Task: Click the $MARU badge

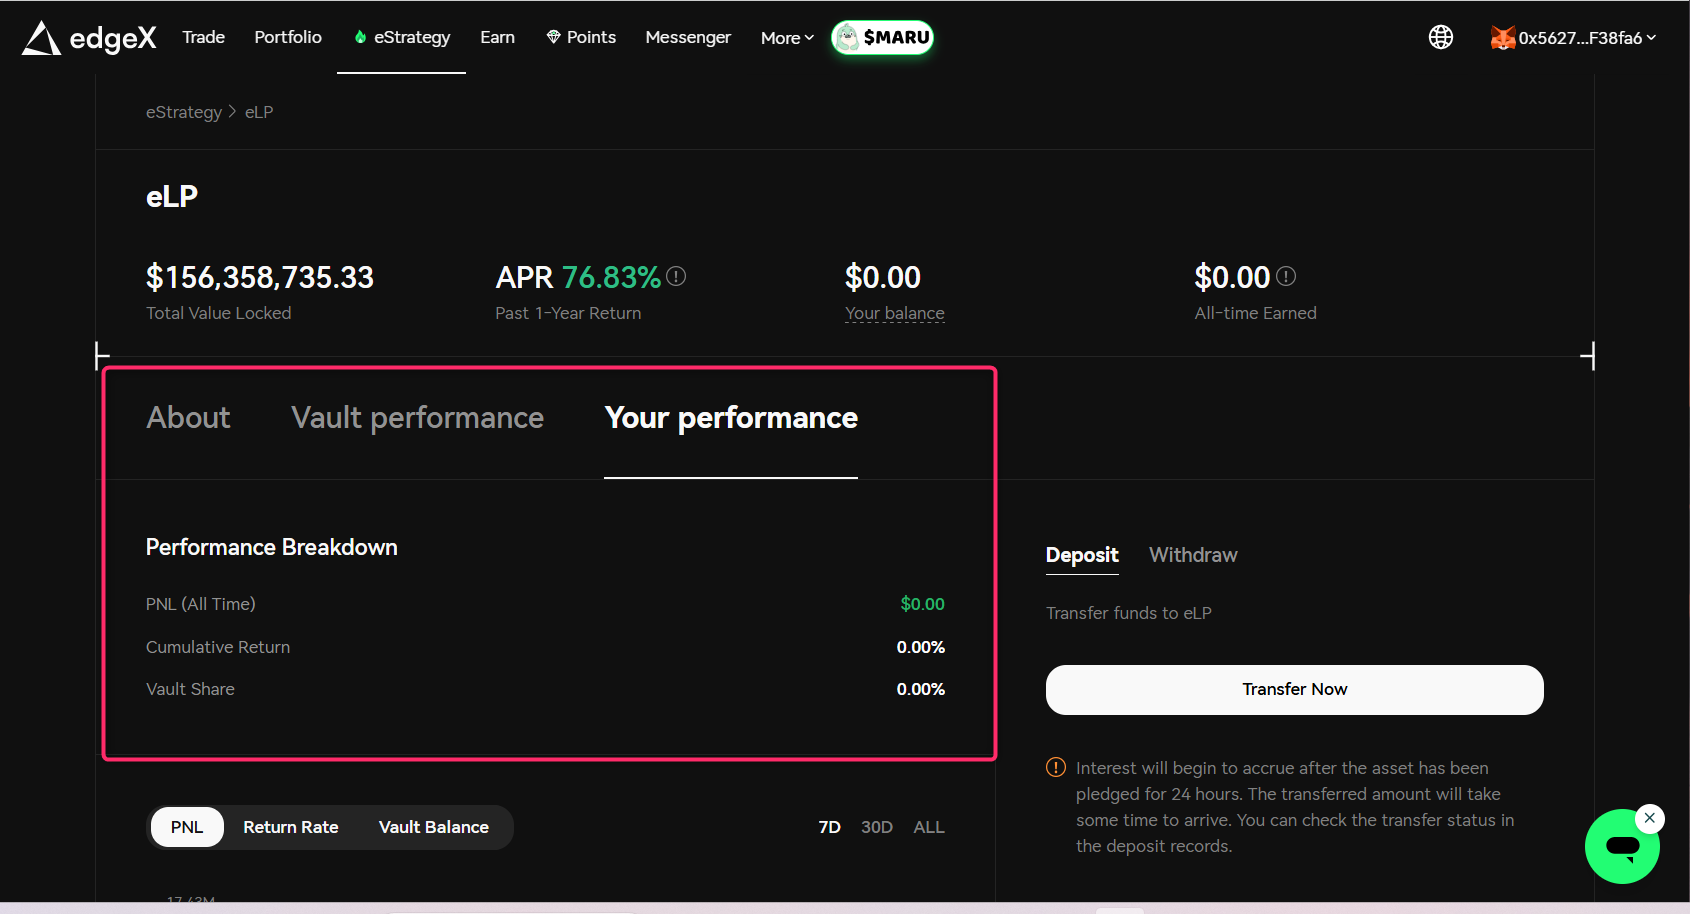Action: point(882,38)
